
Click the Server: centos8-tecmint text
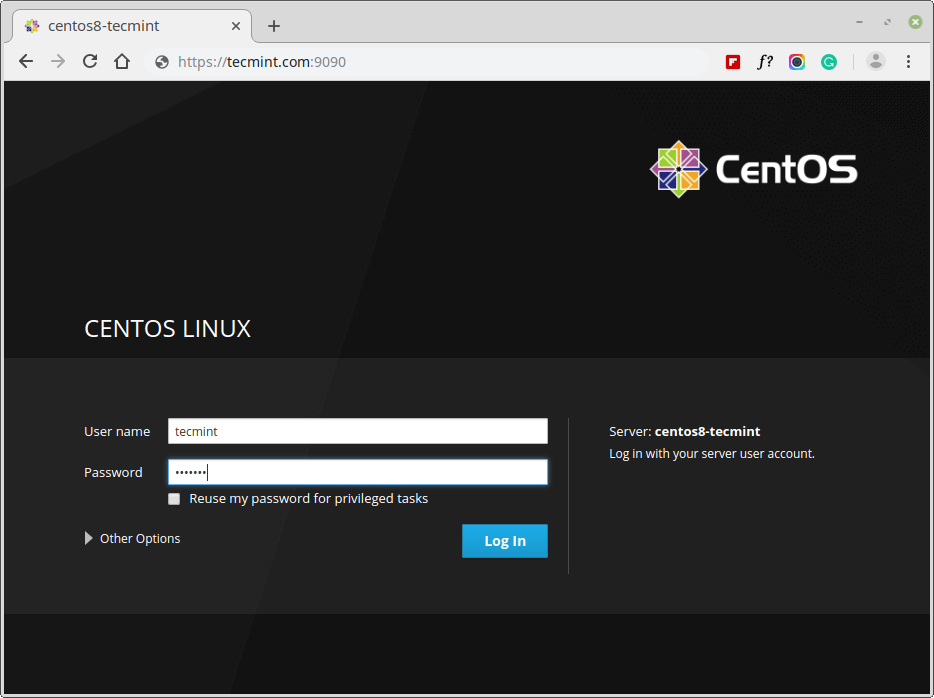coord(684,431)
